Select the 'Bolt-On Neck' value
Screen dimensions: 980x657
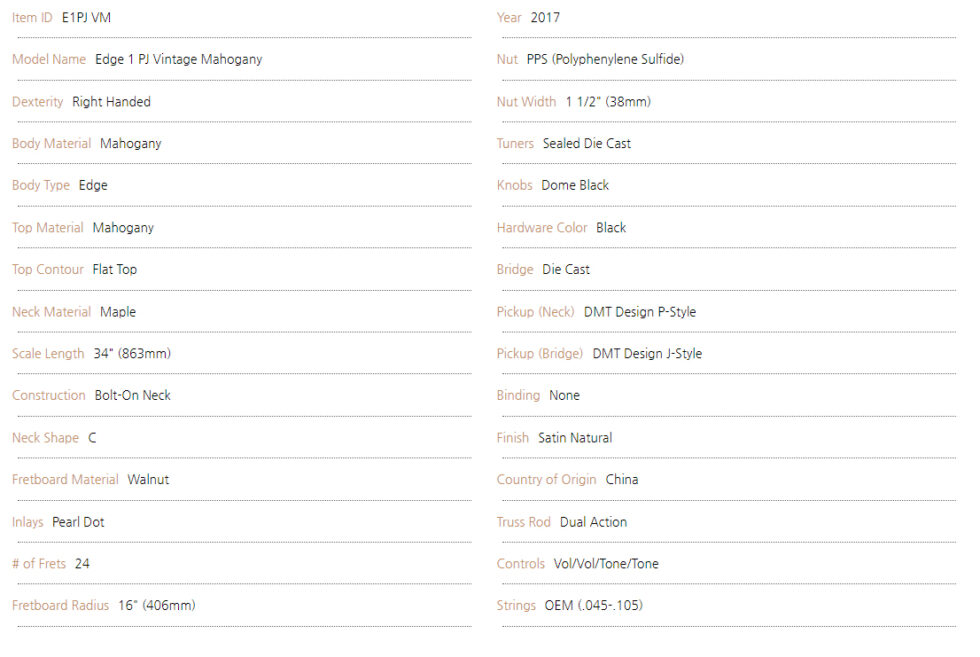click(132, 396)
